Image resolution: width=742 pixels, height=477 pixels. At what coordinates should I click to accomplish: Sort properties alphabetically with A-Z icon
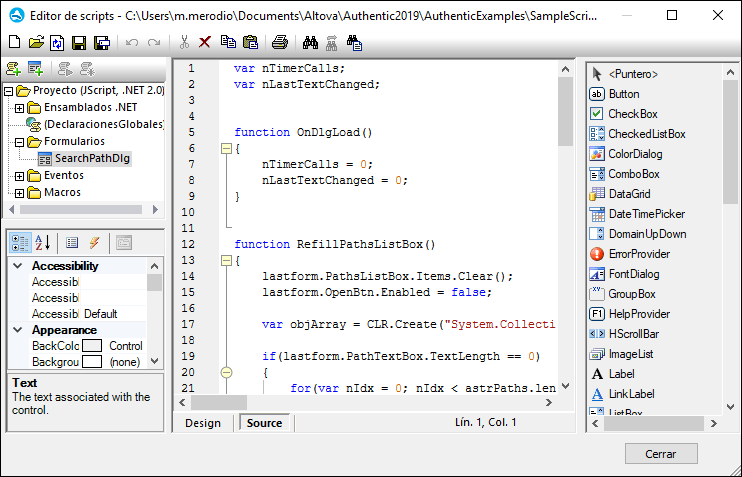tap(43, 242)
